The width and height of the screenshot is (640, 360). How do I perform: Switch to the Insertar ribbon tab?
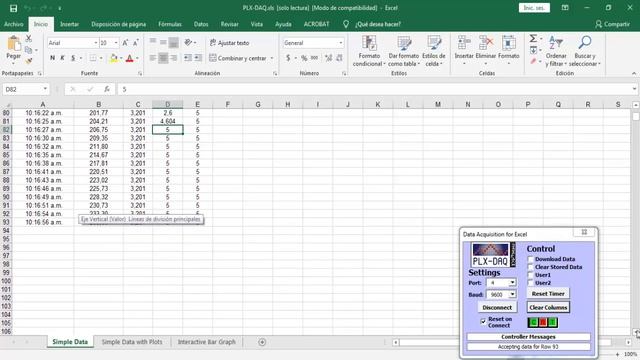(x=69, y=24)
